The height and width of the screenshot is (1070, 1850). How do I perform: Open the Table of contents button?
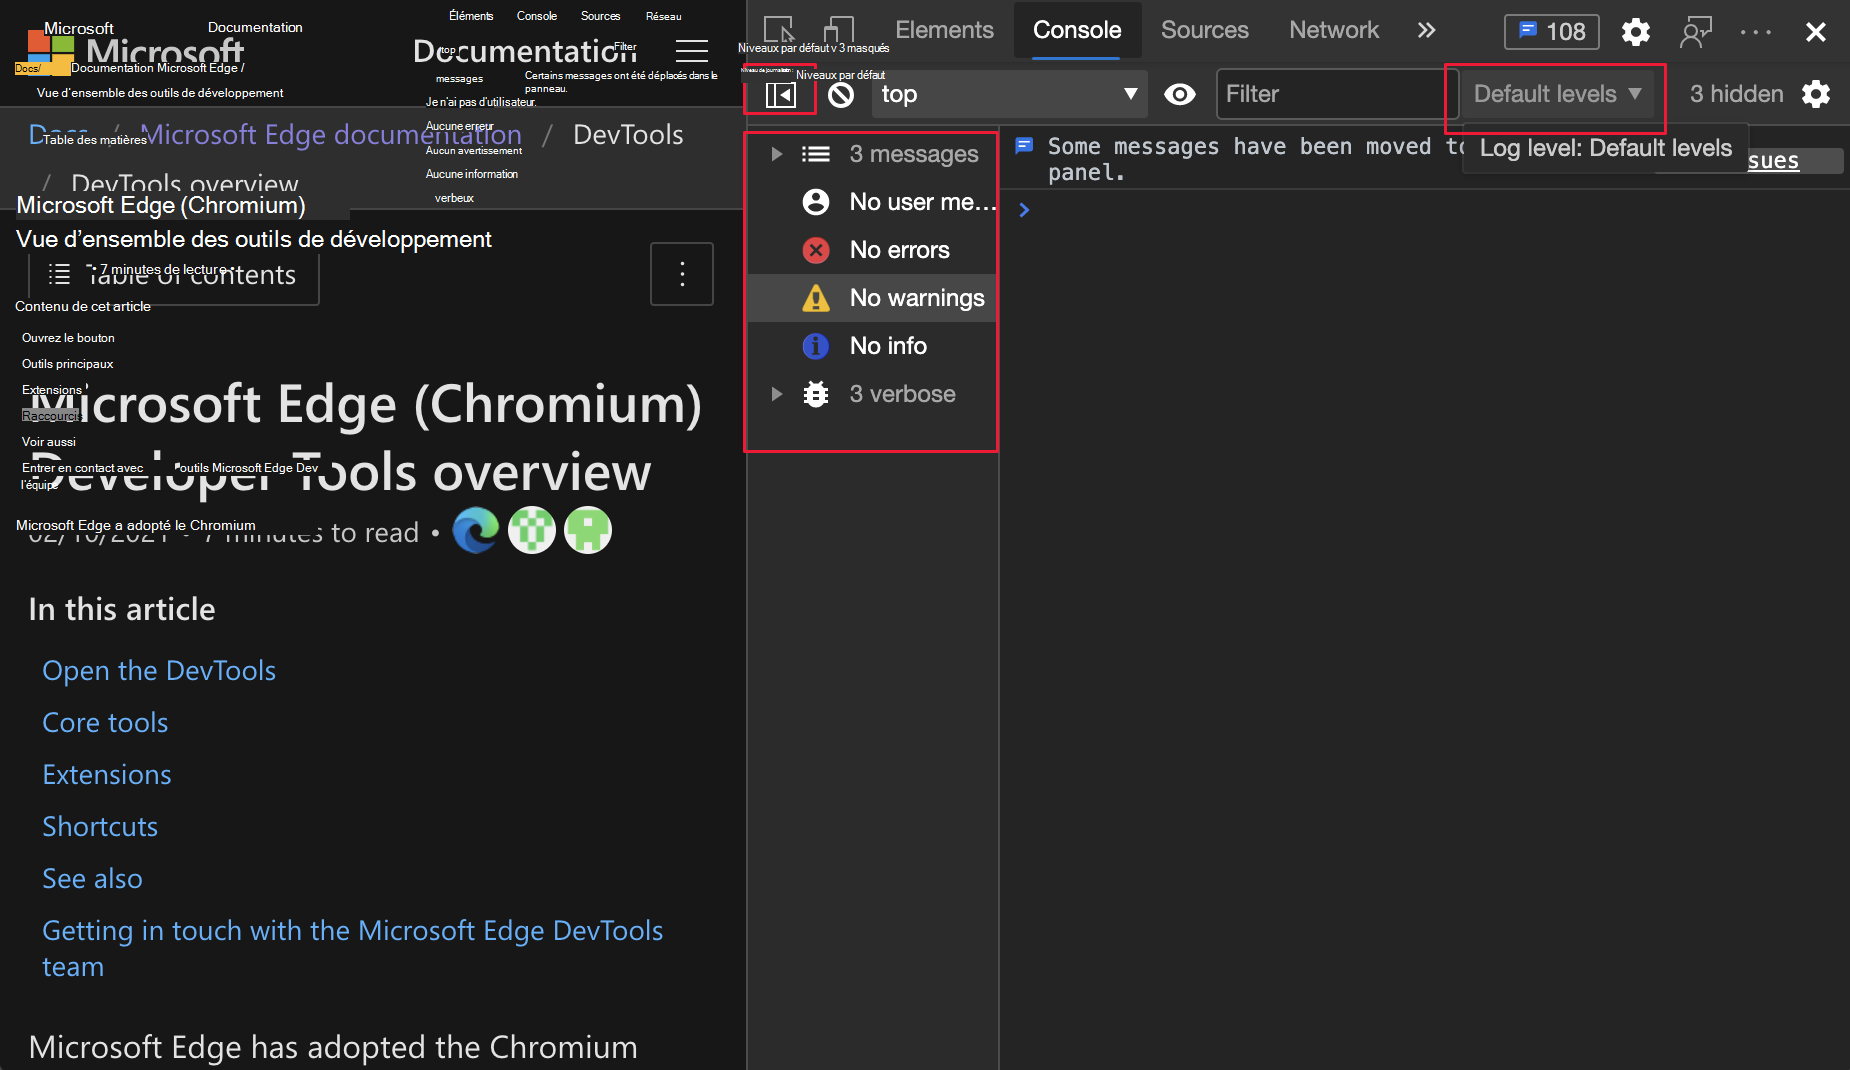pos(174,275)
